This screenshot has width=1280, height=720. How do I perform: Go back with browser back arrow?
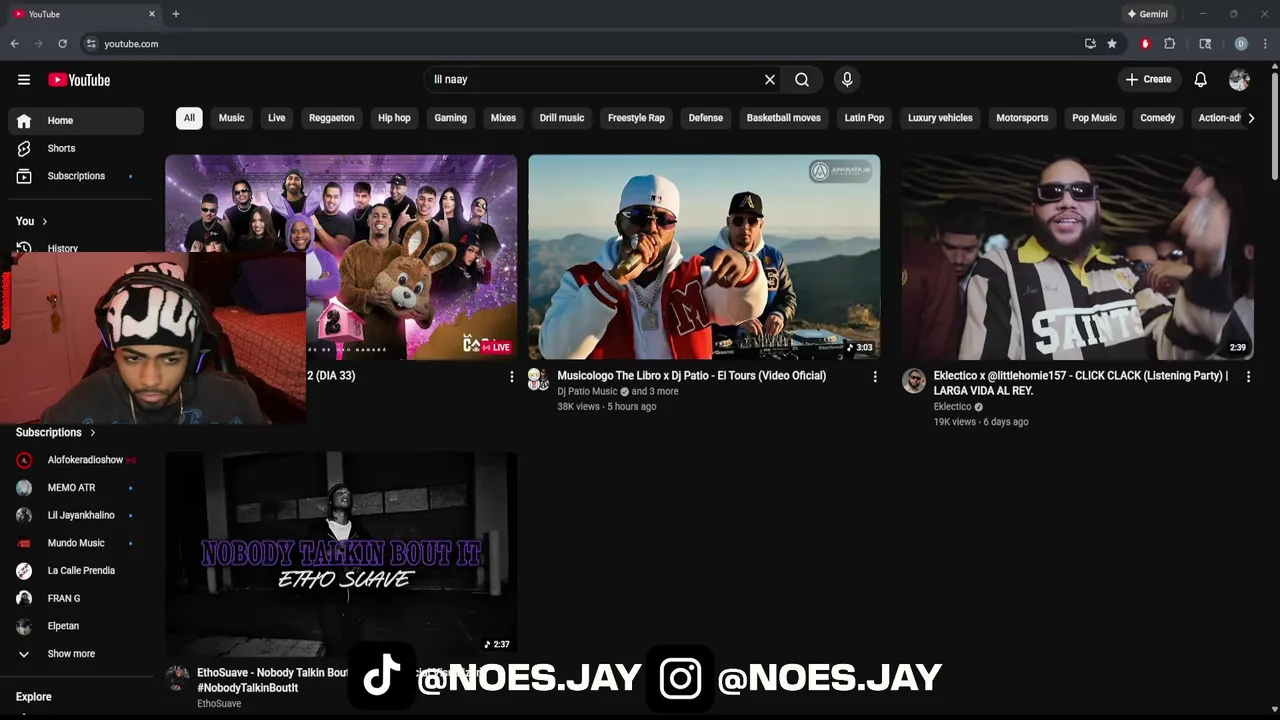(14, 44)
